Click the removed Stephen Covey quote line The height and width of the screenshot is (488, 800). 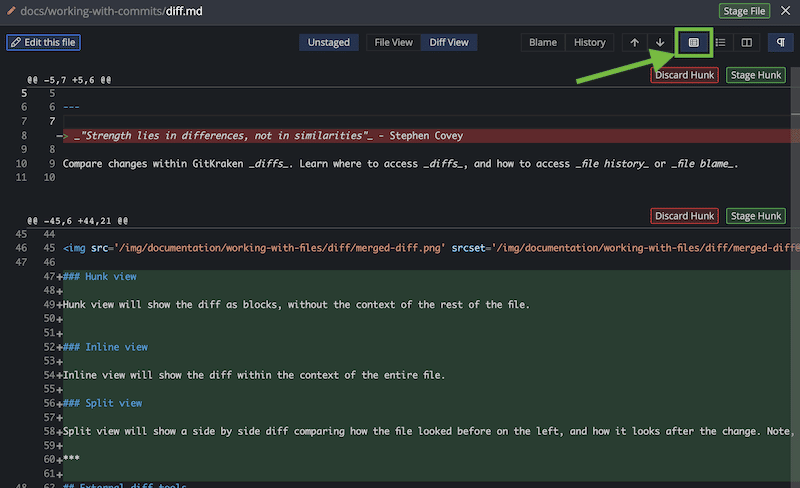[270, 136]
